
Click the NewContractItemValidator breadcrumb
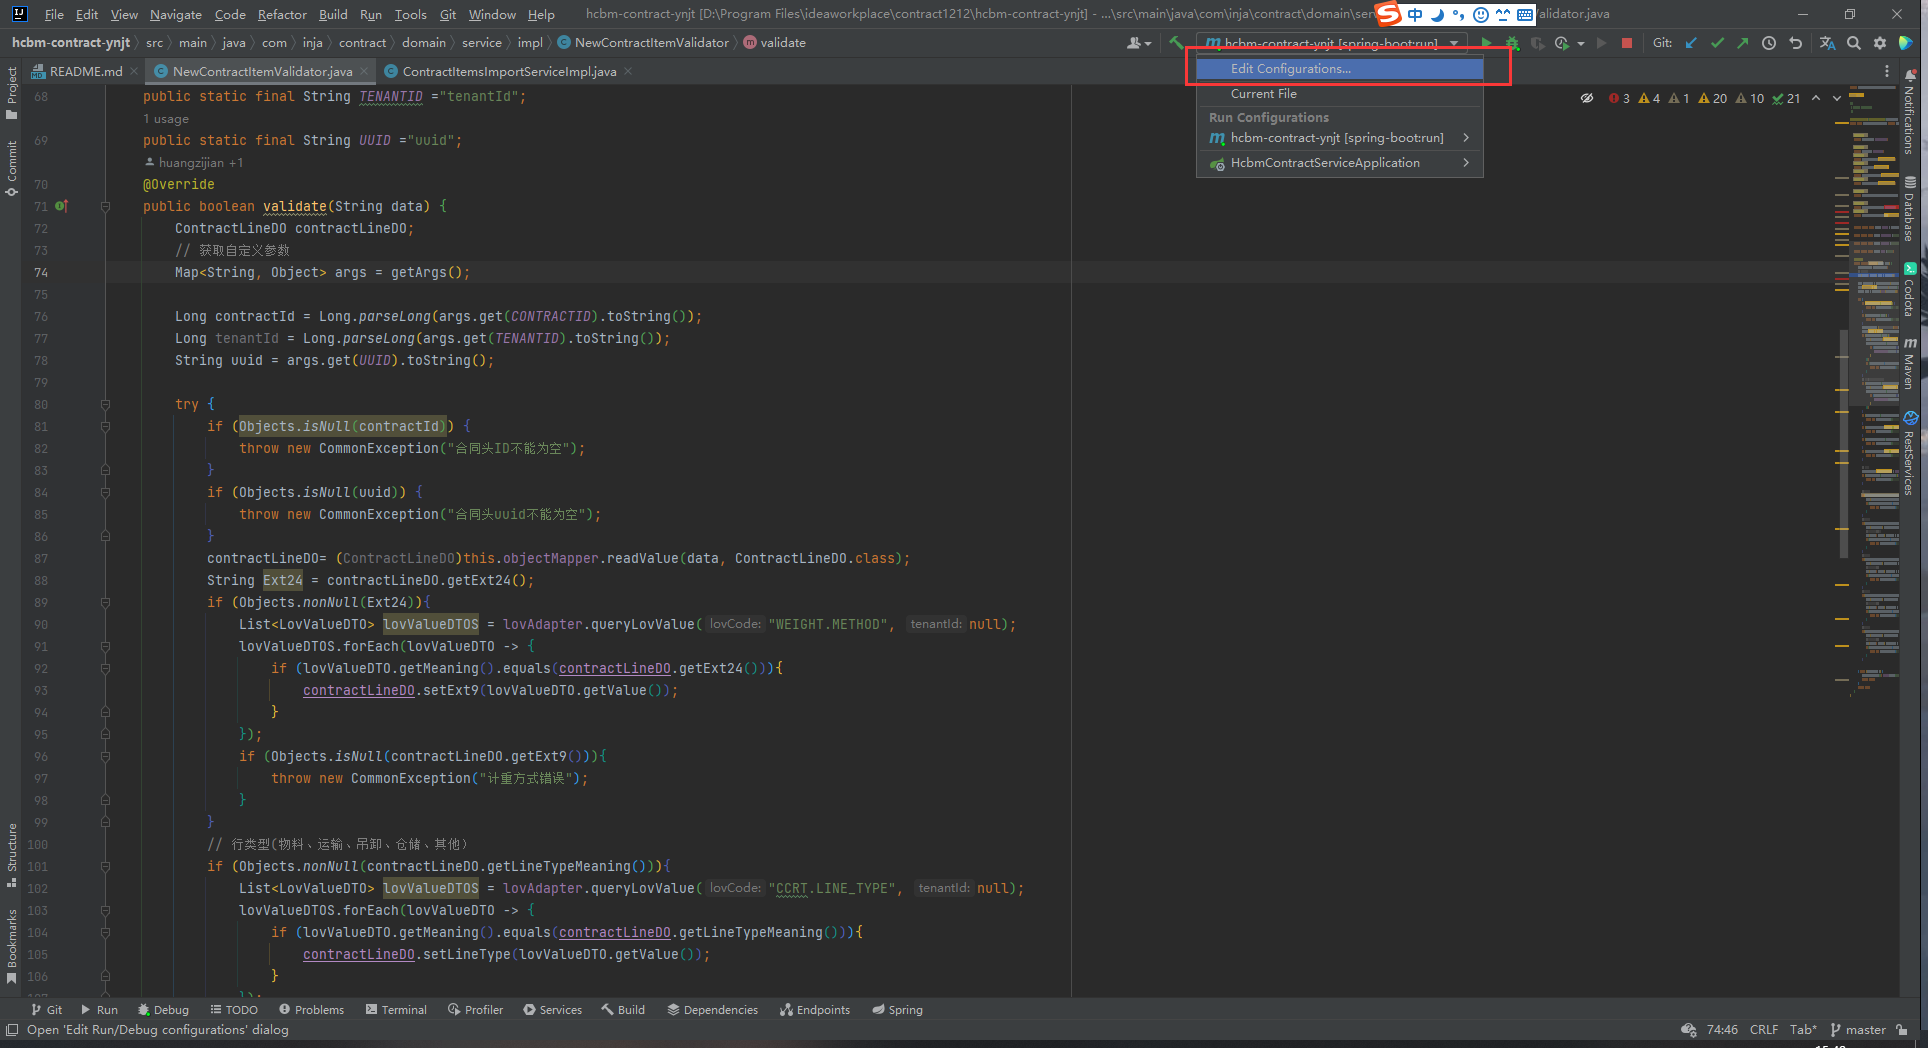[643, 43]
